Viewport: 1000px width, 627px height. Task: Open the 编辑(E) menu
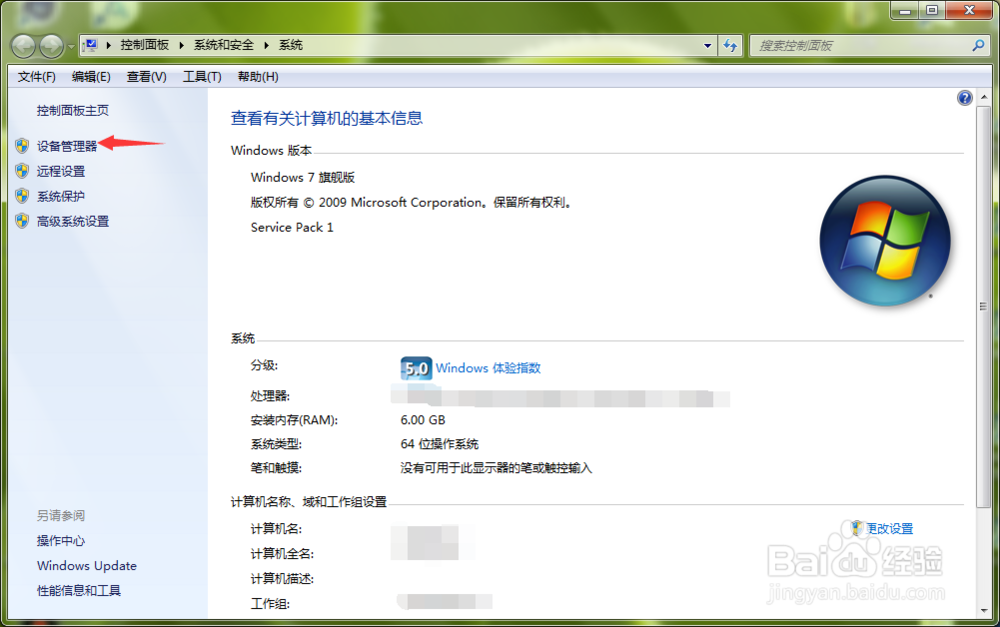point(91,77)
